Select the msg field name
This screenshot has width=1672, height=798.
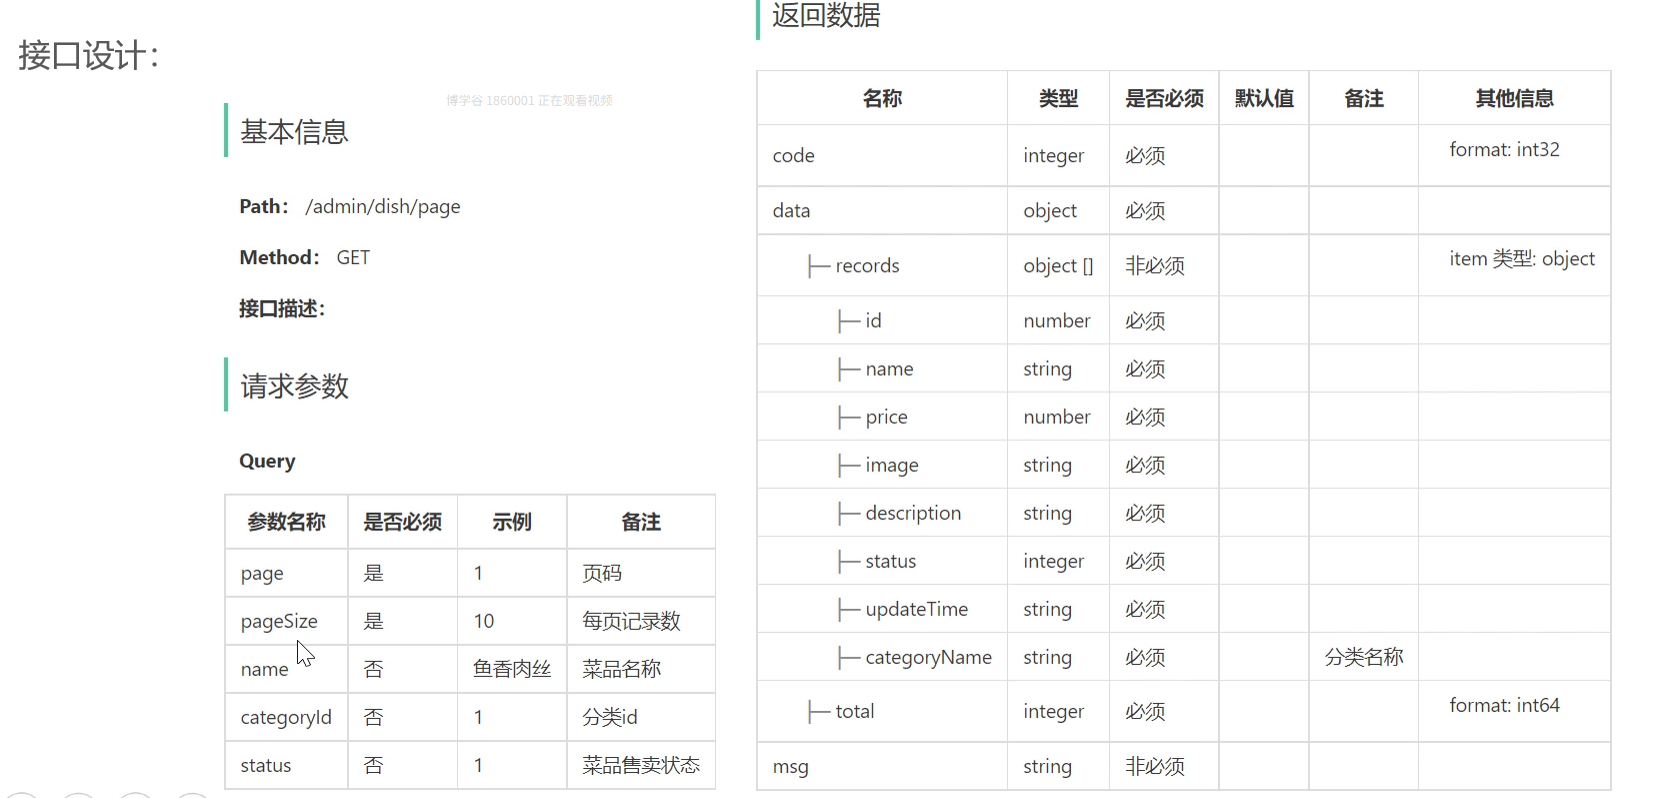[790, 767]
